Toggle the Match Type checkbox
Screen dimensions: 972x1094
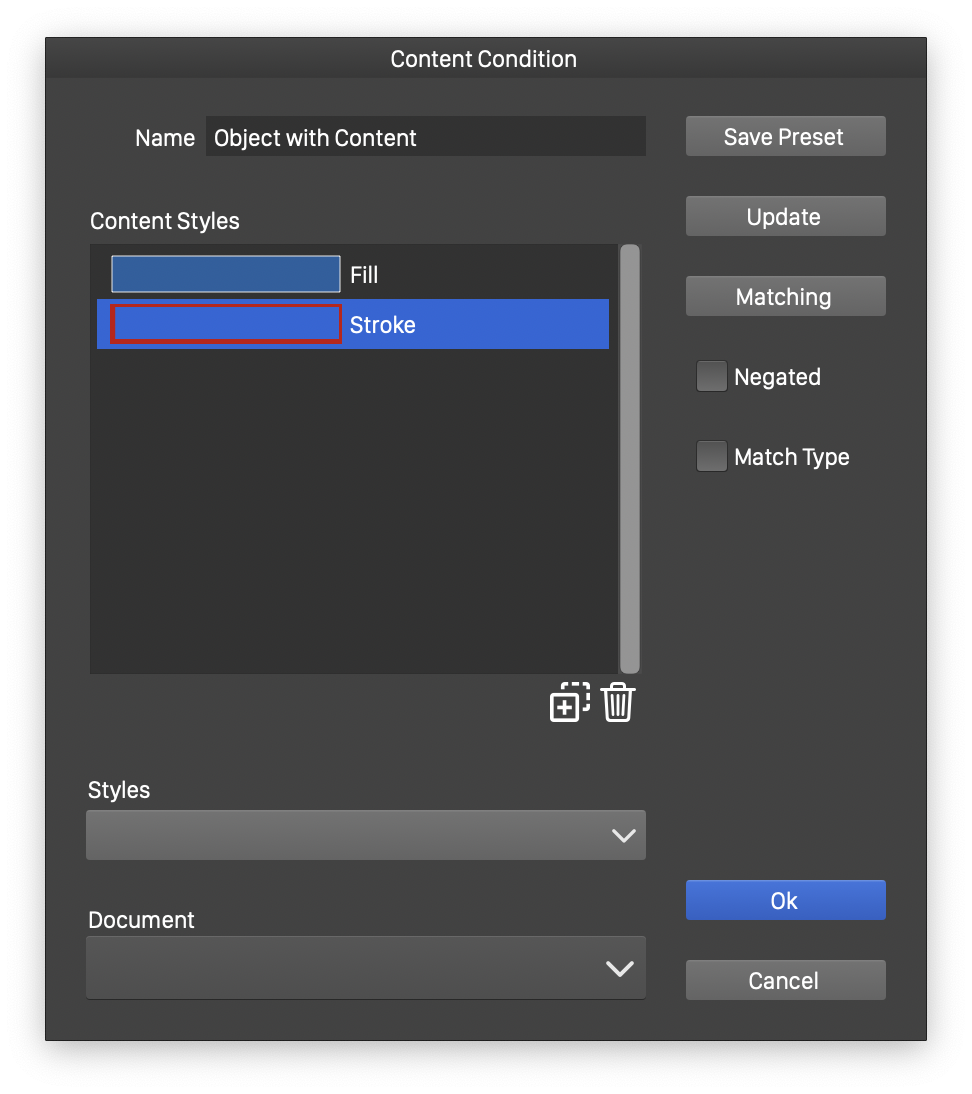point(711,457)
